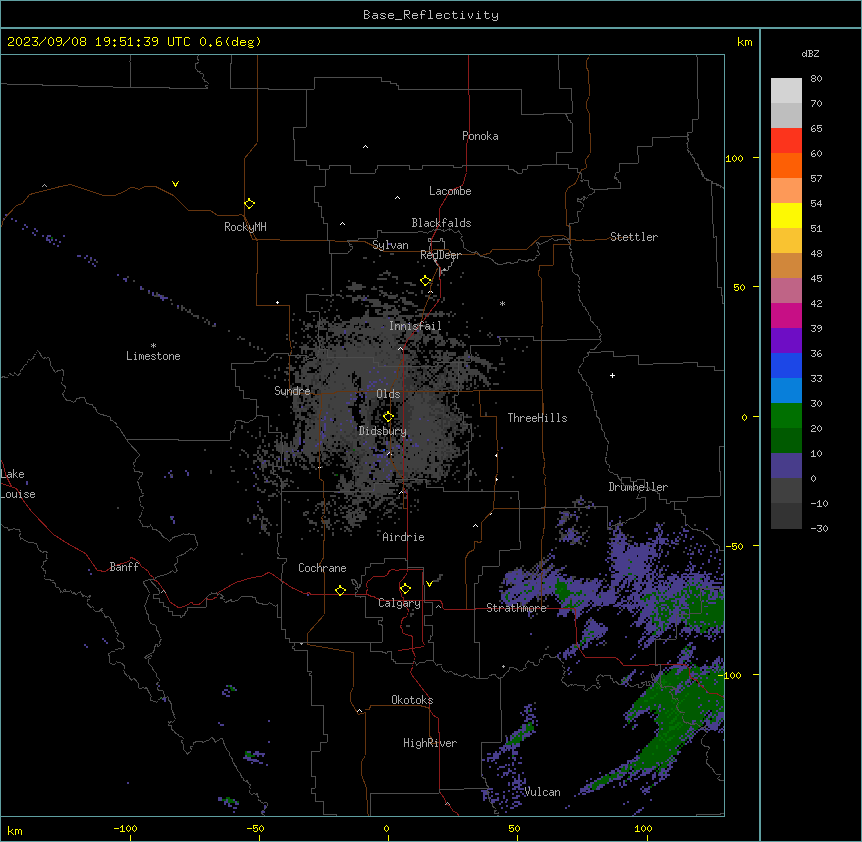
Task: Pick the red 65 dBZ legend swatch
Action: (x=786, y=141)
